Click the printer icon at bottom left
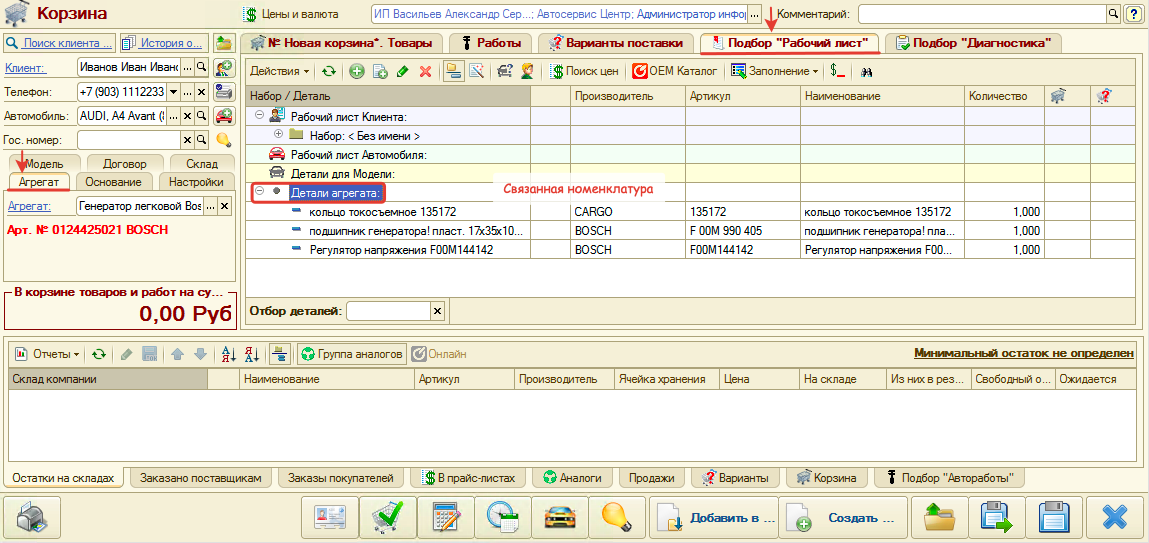 point(33,517)
